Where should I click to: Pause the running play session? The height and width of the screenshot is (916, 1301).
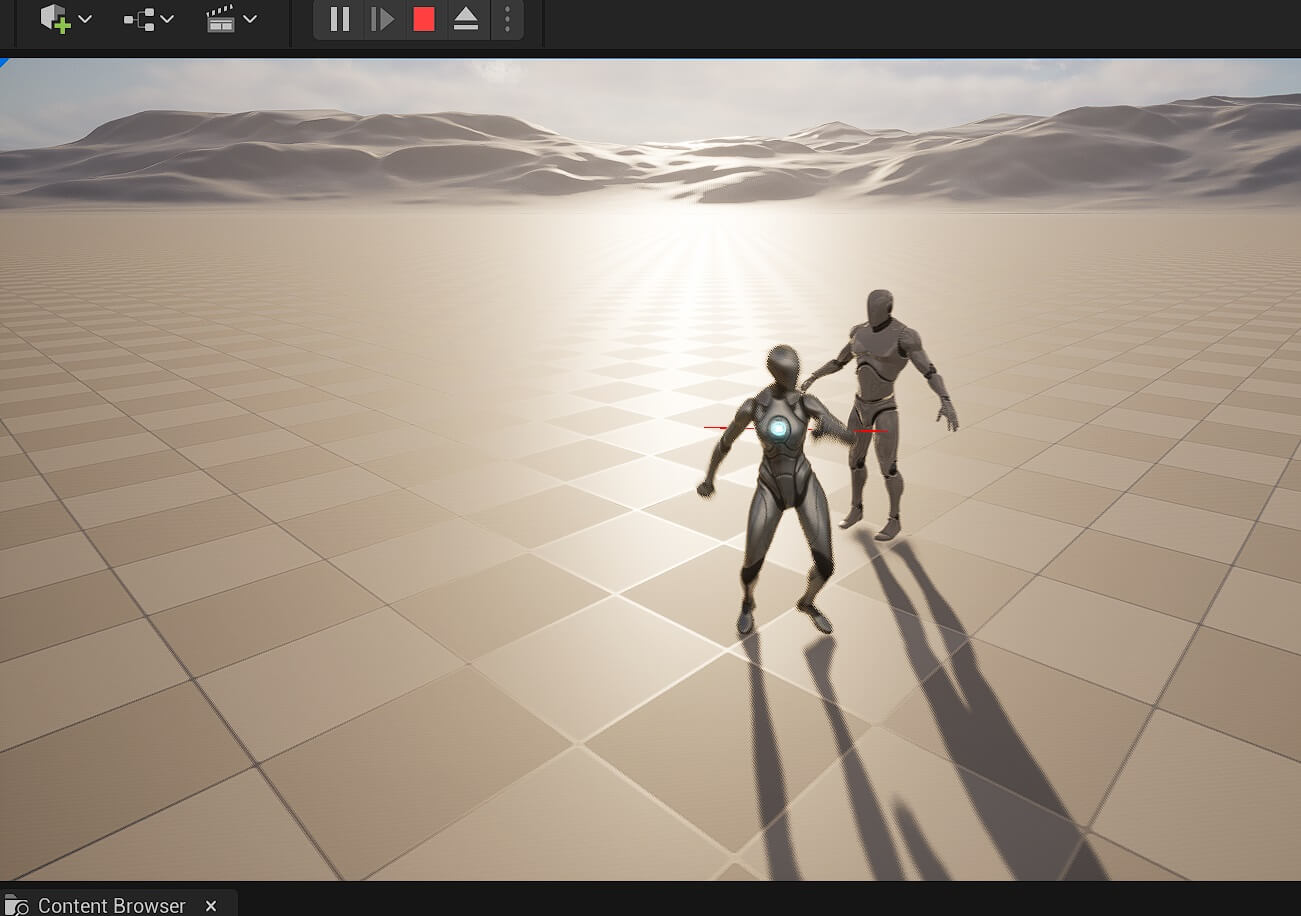340,19
